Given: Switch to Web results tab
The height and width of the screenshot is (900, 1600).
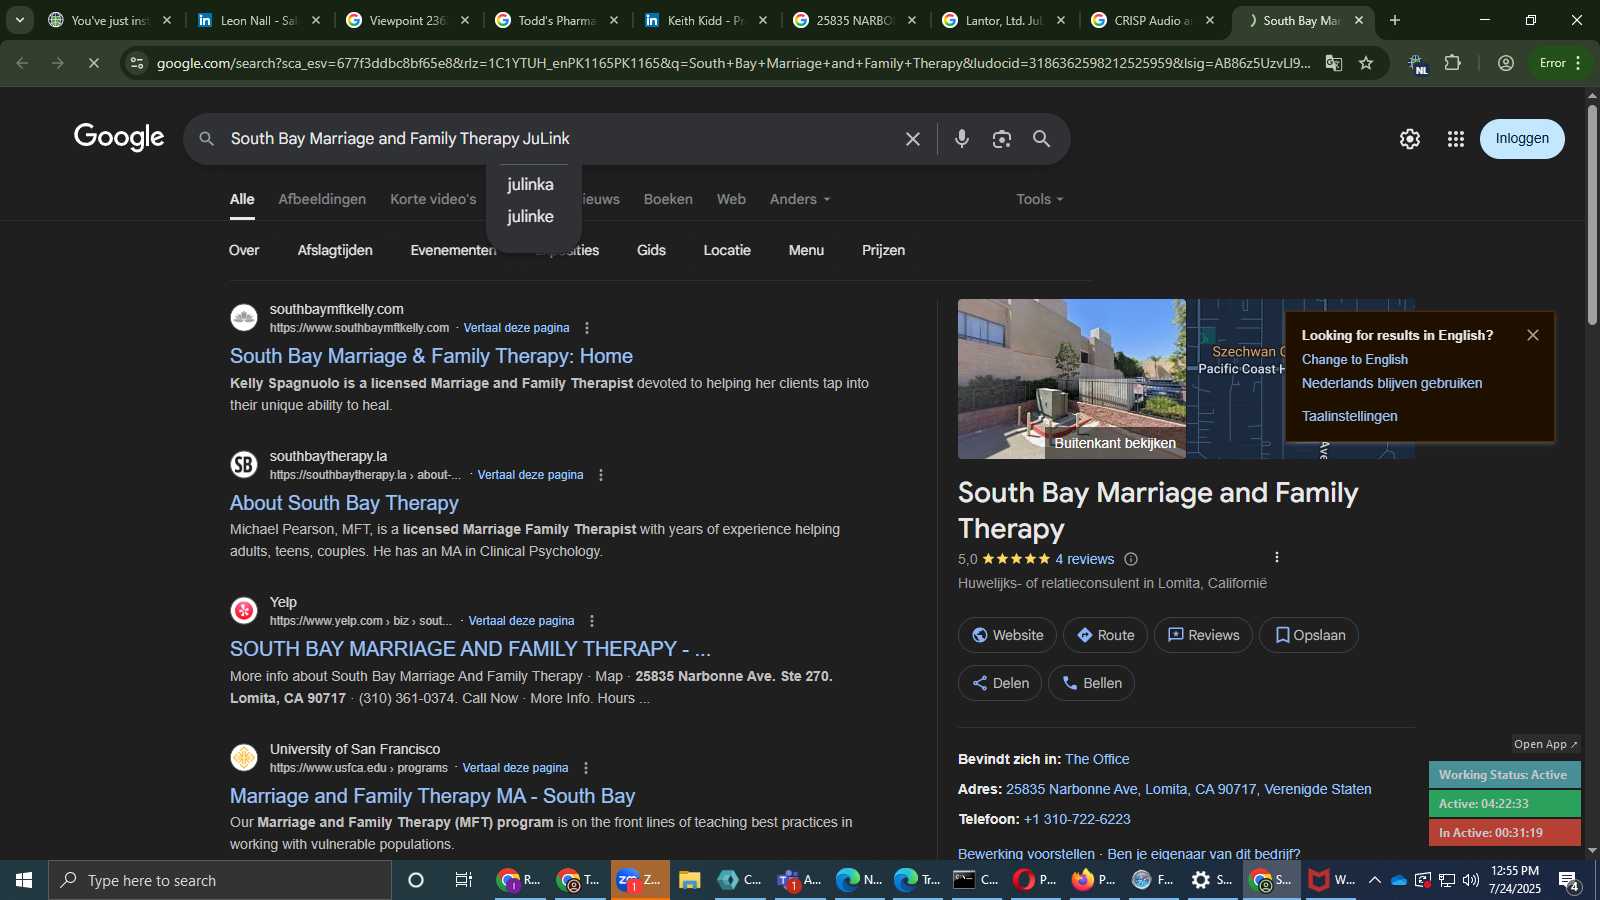Looking at the screenshot, I should (731, 199).
